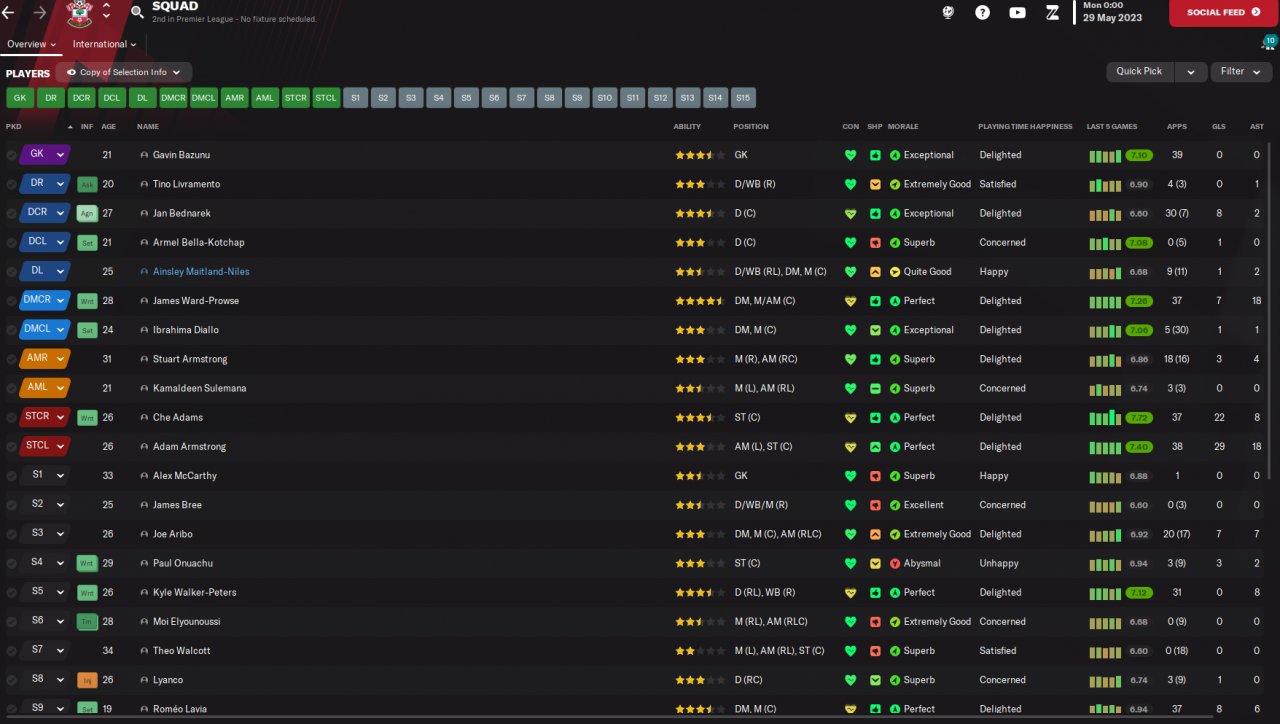Toggle selection circle for Tino Livramento

tap(11, 185)
